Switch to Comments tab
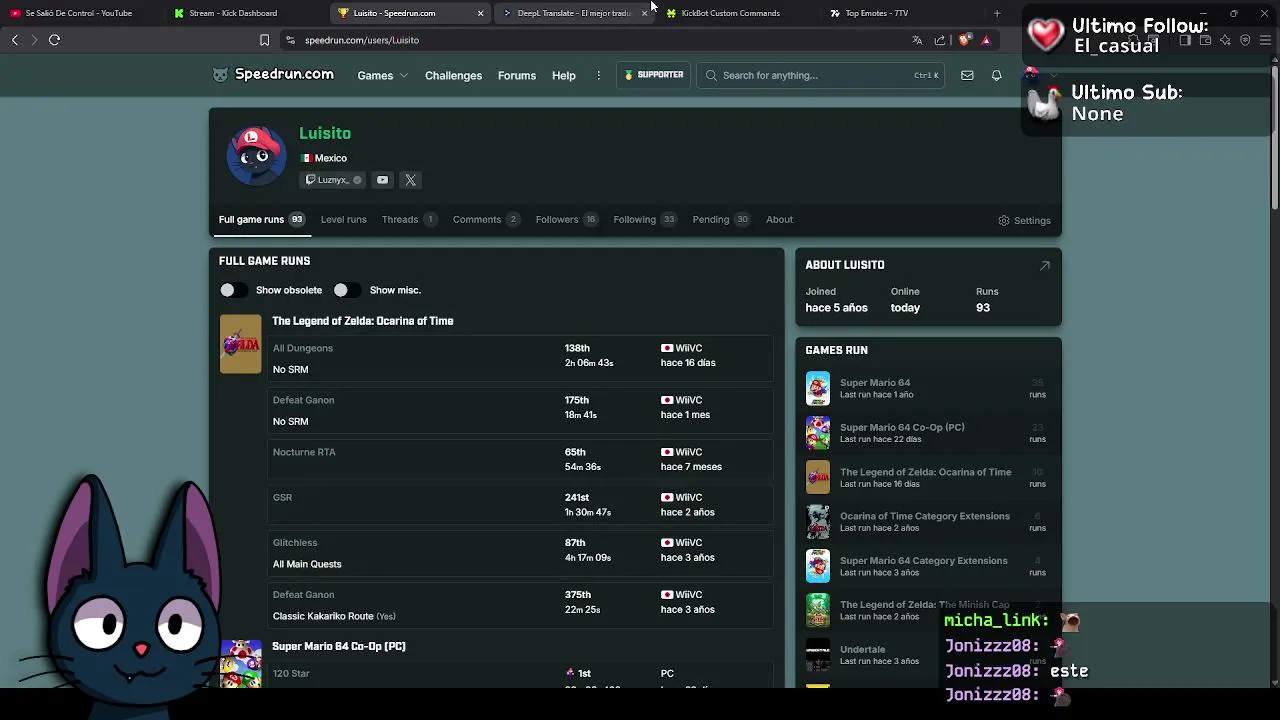Image resolution: width=1280 pixels, height=720 pixels. [x=485, y=220]
